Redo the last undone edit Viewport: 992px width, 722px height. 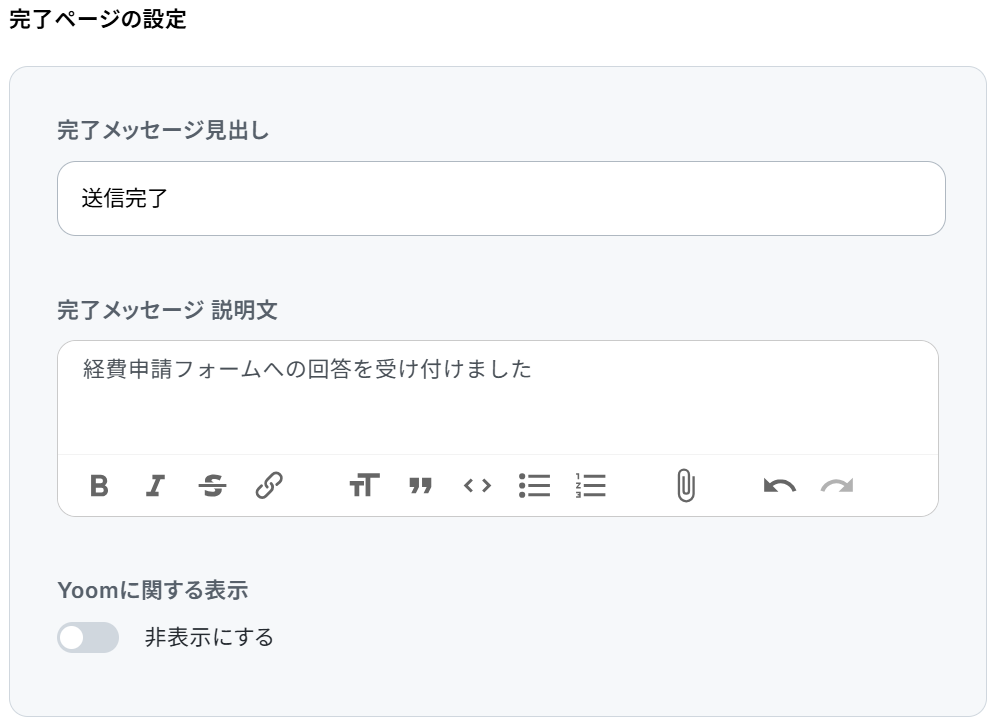coord(837,486)
